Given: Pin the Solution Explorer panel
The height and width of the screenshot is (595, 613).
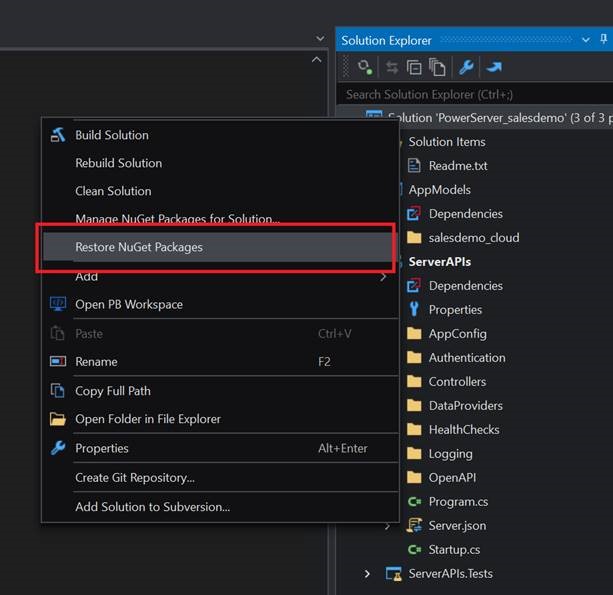Looking at the screenshot, I should coord(604,39).
